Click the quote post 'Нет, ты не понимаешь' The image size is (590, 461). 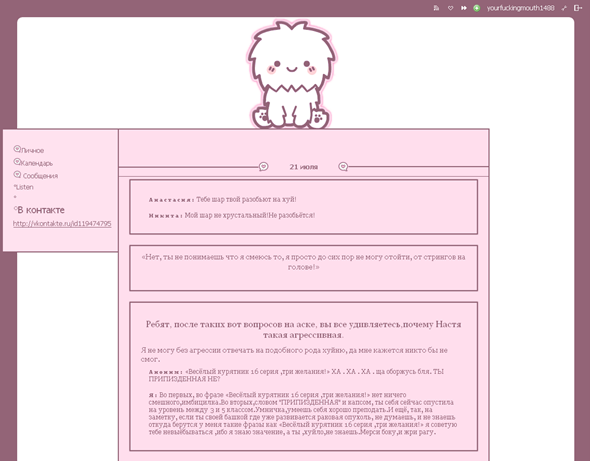coord(304,262)
